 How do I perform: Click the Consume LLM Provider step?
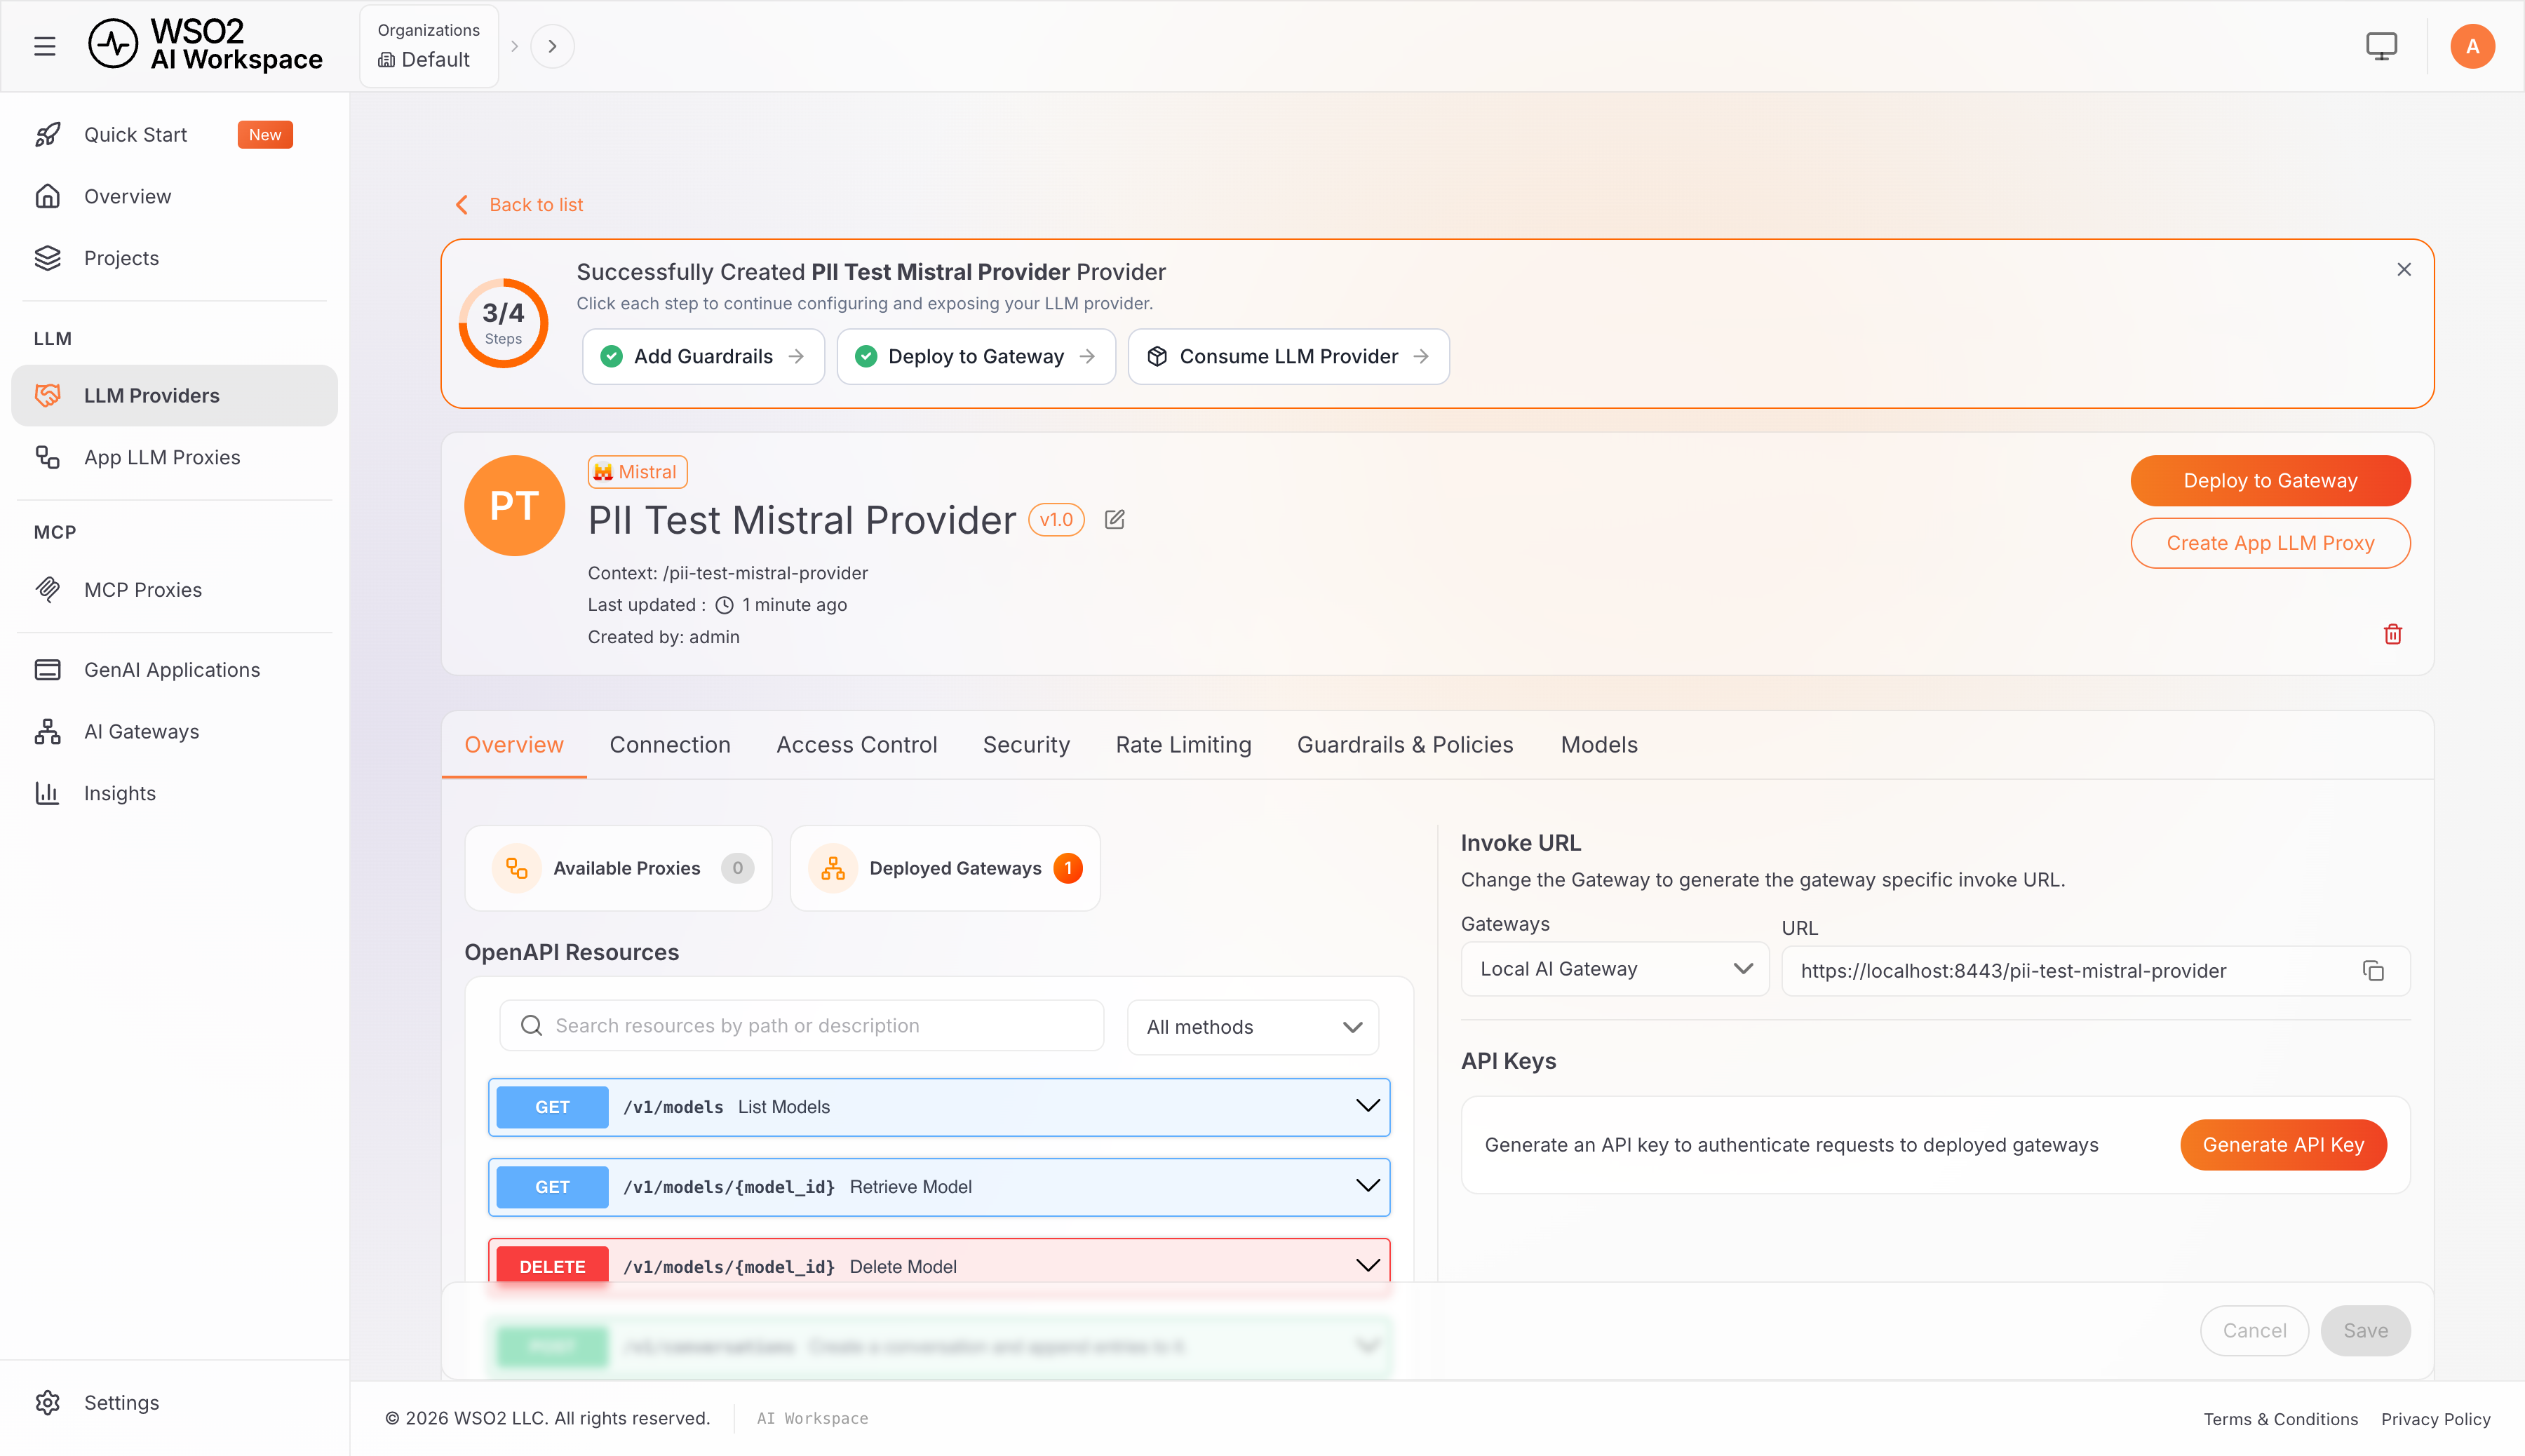1288,356
